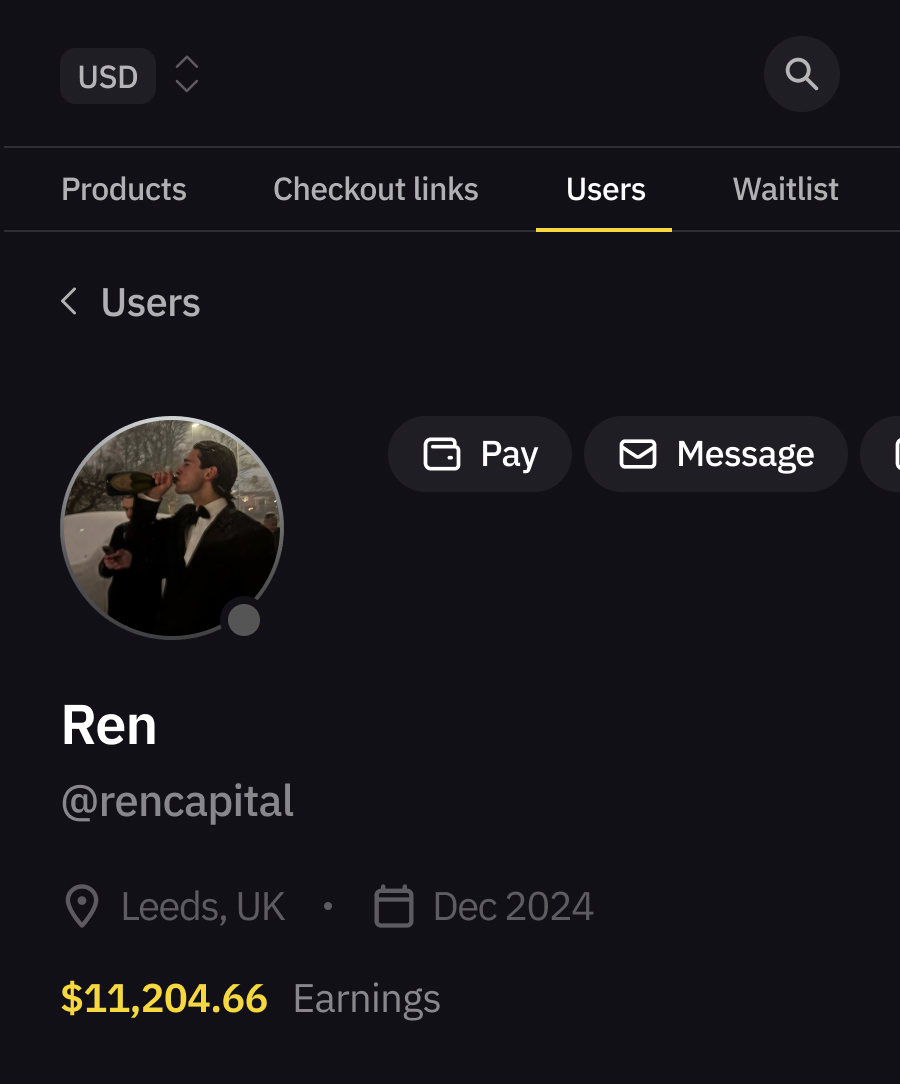Click the $11,204.66 earnings amount
Screen dimensions: 900x1084
click(165, 998)
